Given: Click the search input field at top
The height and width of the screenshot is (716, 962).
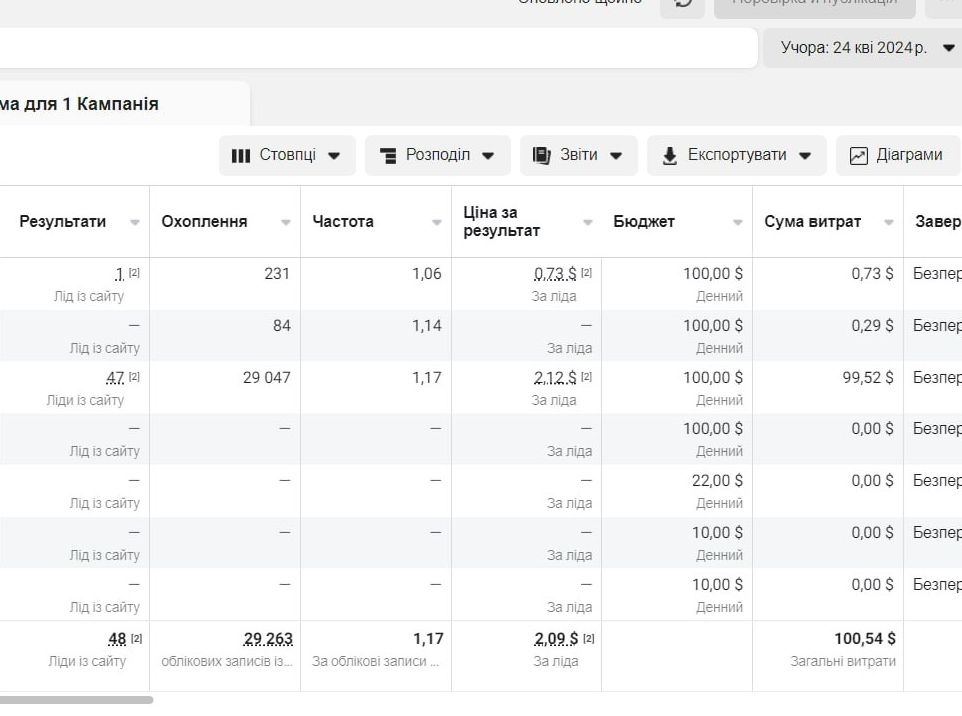Looking at the screenshot, I should tap(378, 48).
